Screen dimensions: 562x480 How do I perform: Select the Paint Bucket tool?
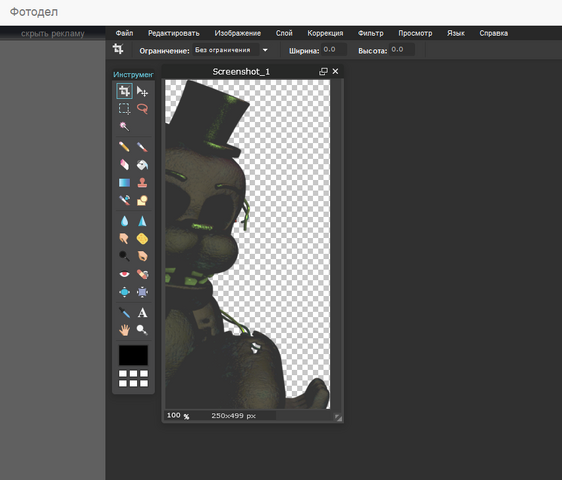pyautogui.click(x=142, y=165)
